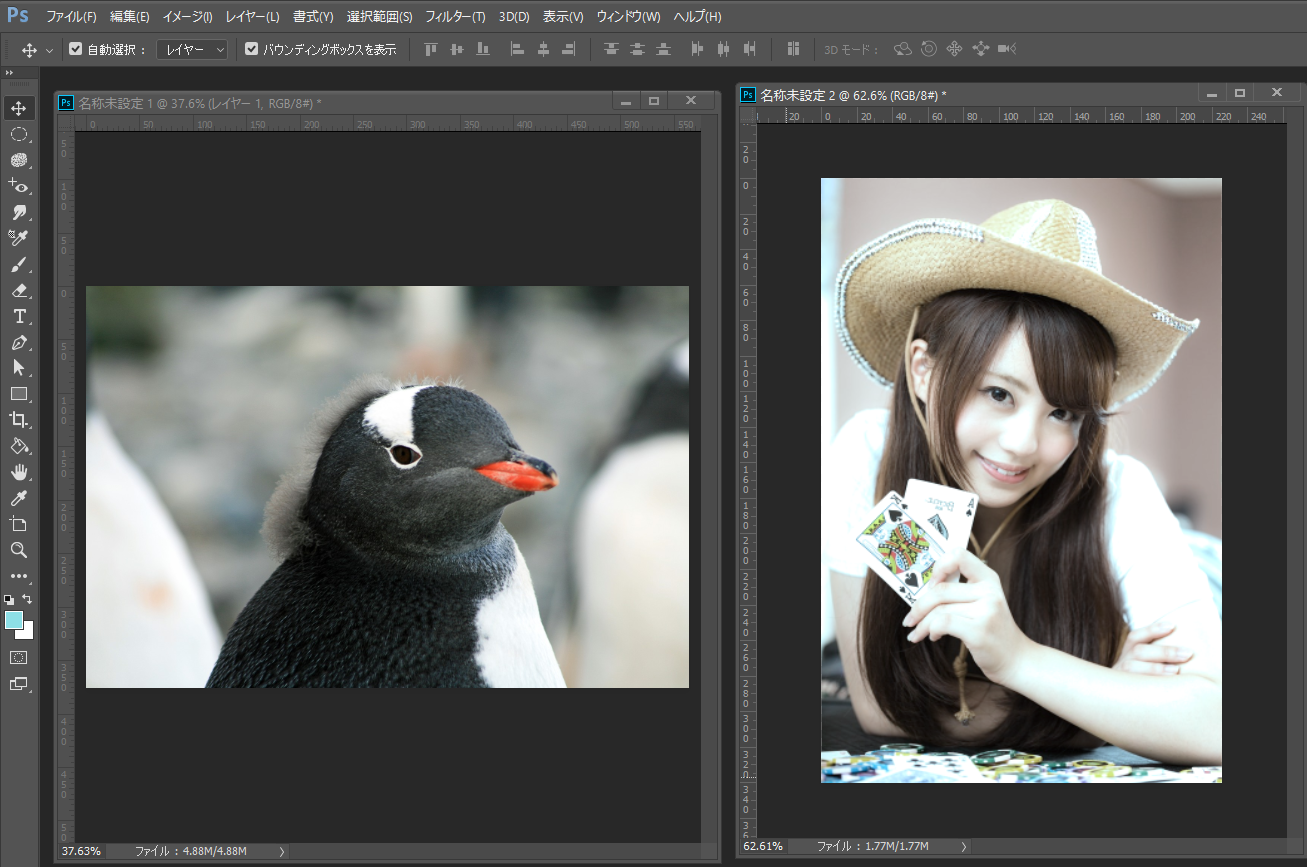Open status bar arrow in 名称未設定 2 window
The image size is (1307, 867).
click(x=964, y=846)
